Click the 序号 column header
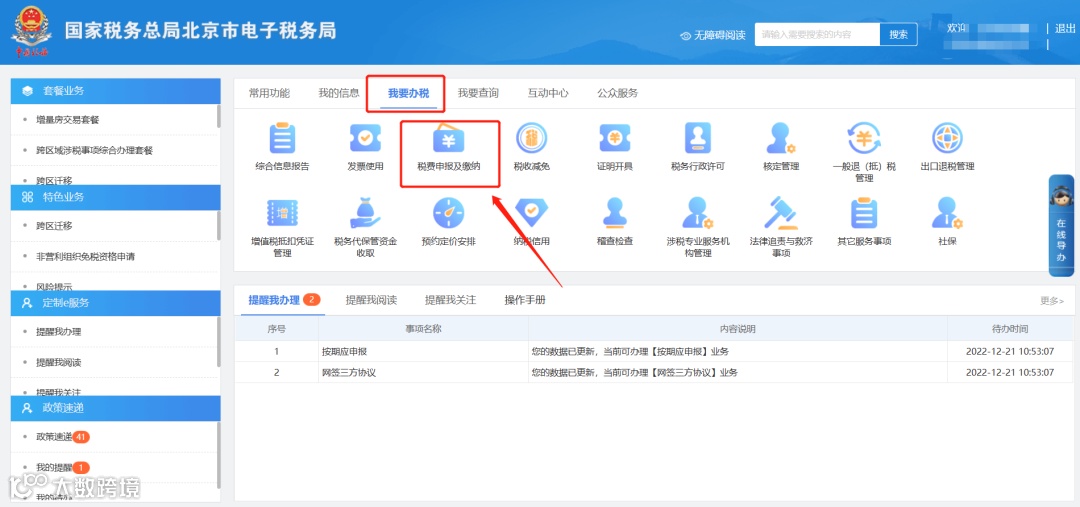 tap(276, 329)
